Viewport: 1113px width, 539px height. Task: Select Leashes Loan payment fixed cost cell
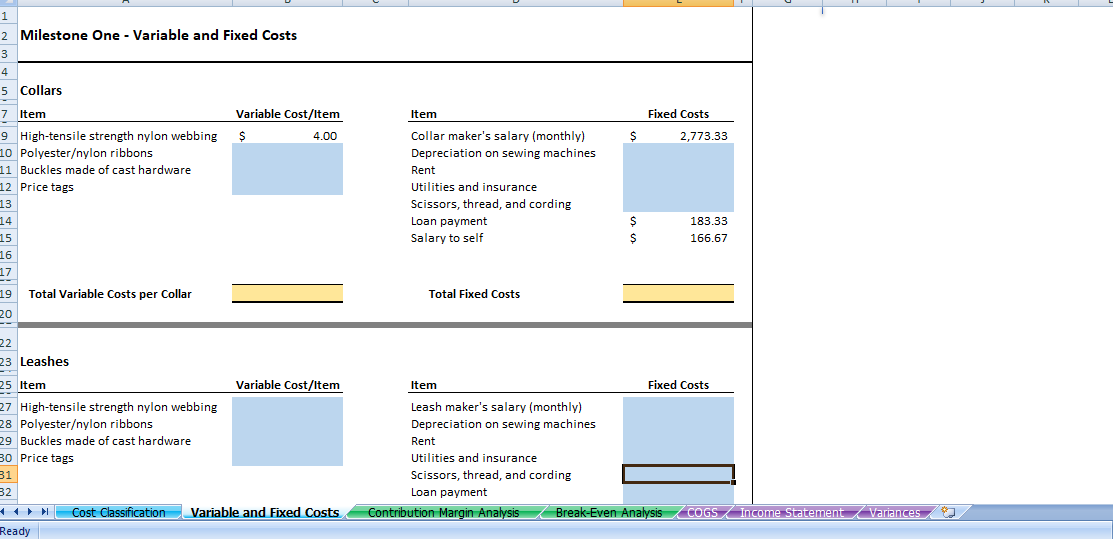[x=679, y=492]
